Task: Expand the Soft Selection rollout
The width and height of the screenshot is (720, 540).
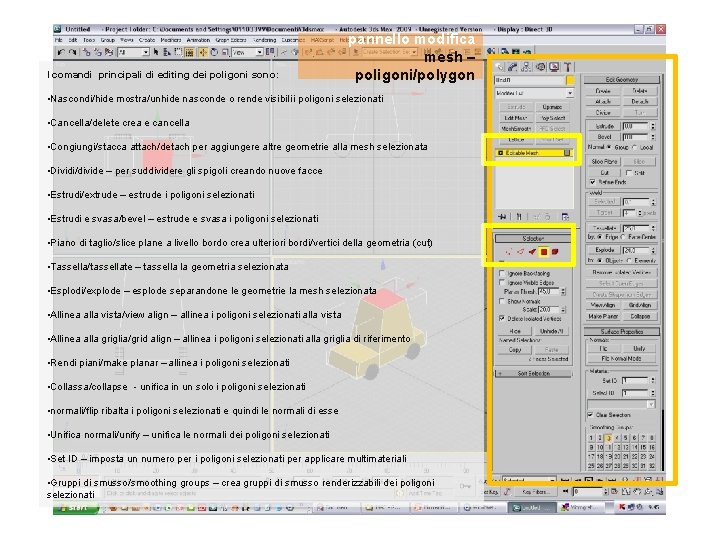Action: point(533,373)
